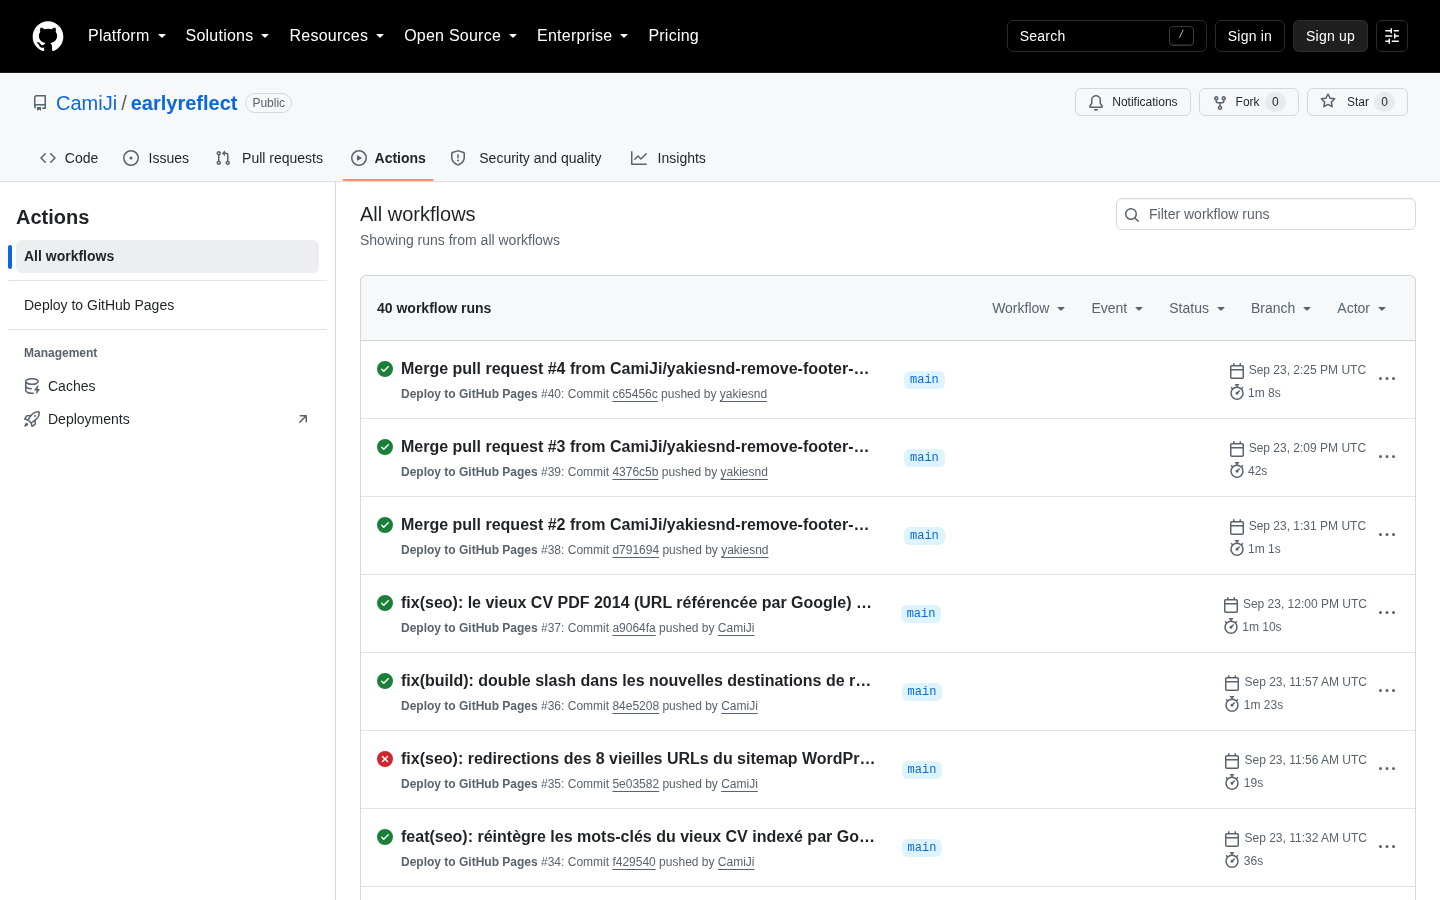Open run titled Merge pull request #4
Screen dimensions: 1440x900
coord(636,368)
